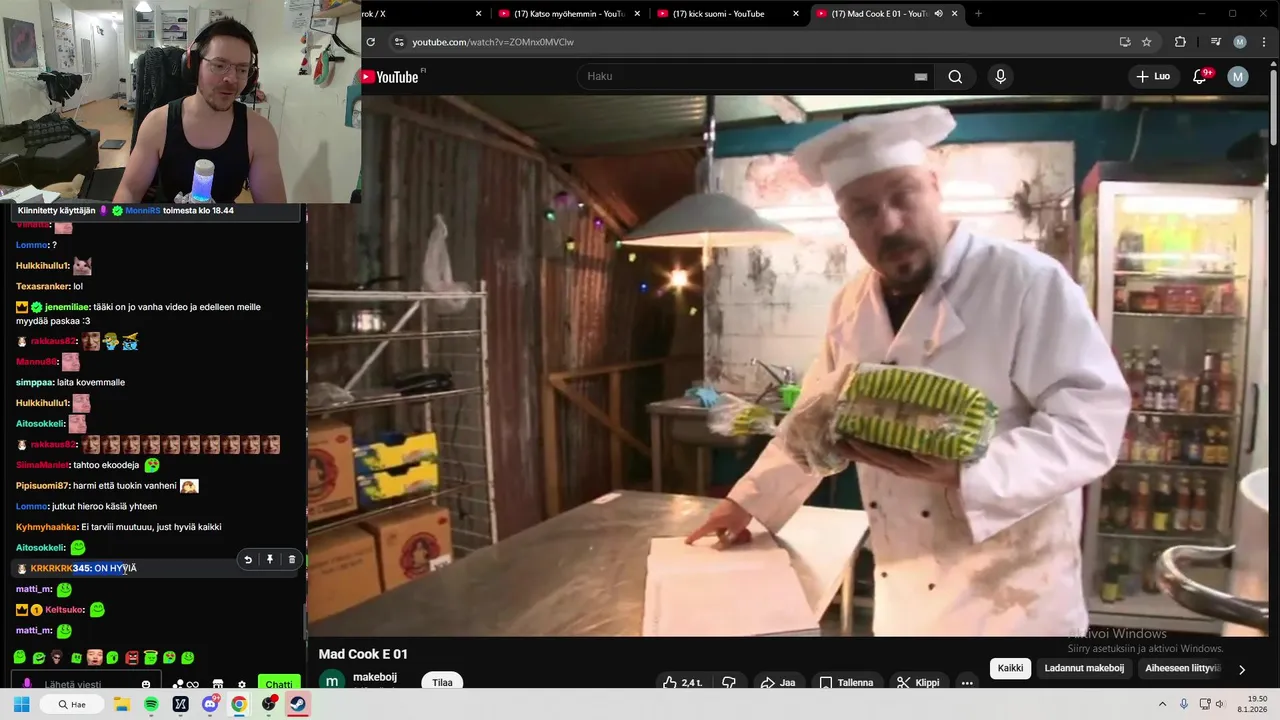Open chat settings gear icon

click(241, 685)
